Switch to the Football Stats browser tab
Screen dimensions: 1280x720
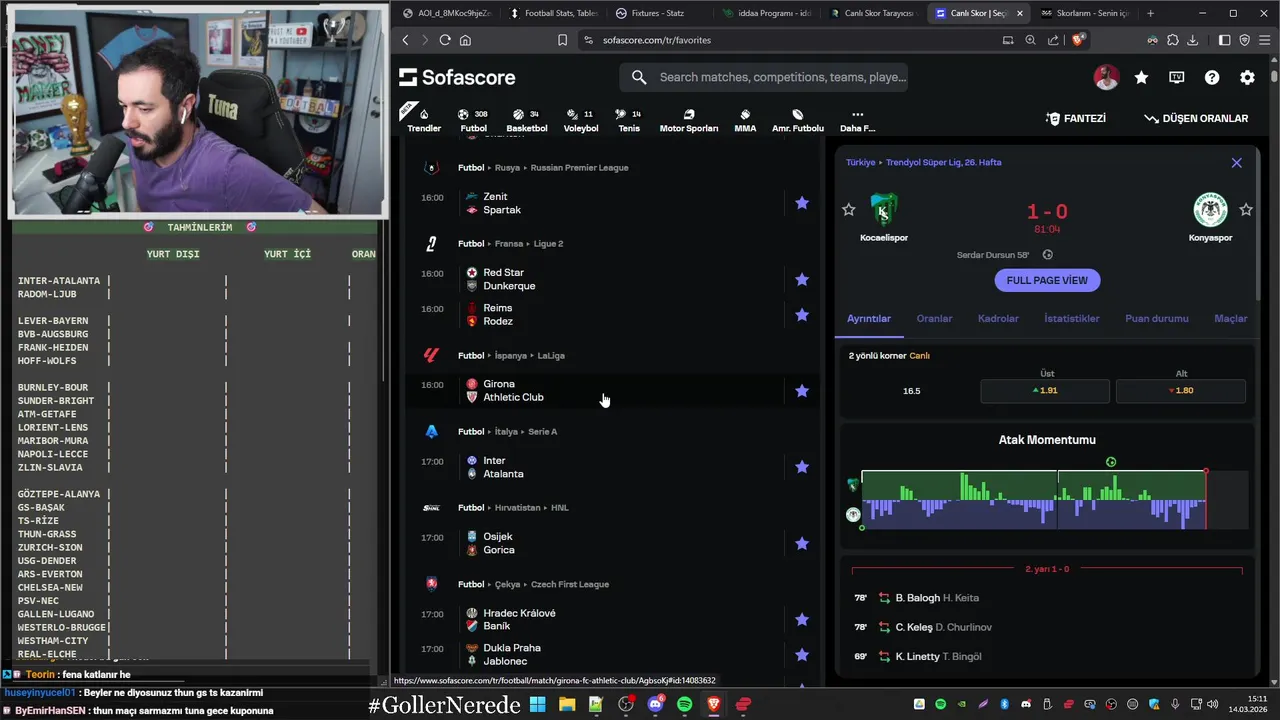[x=554, y=13]
